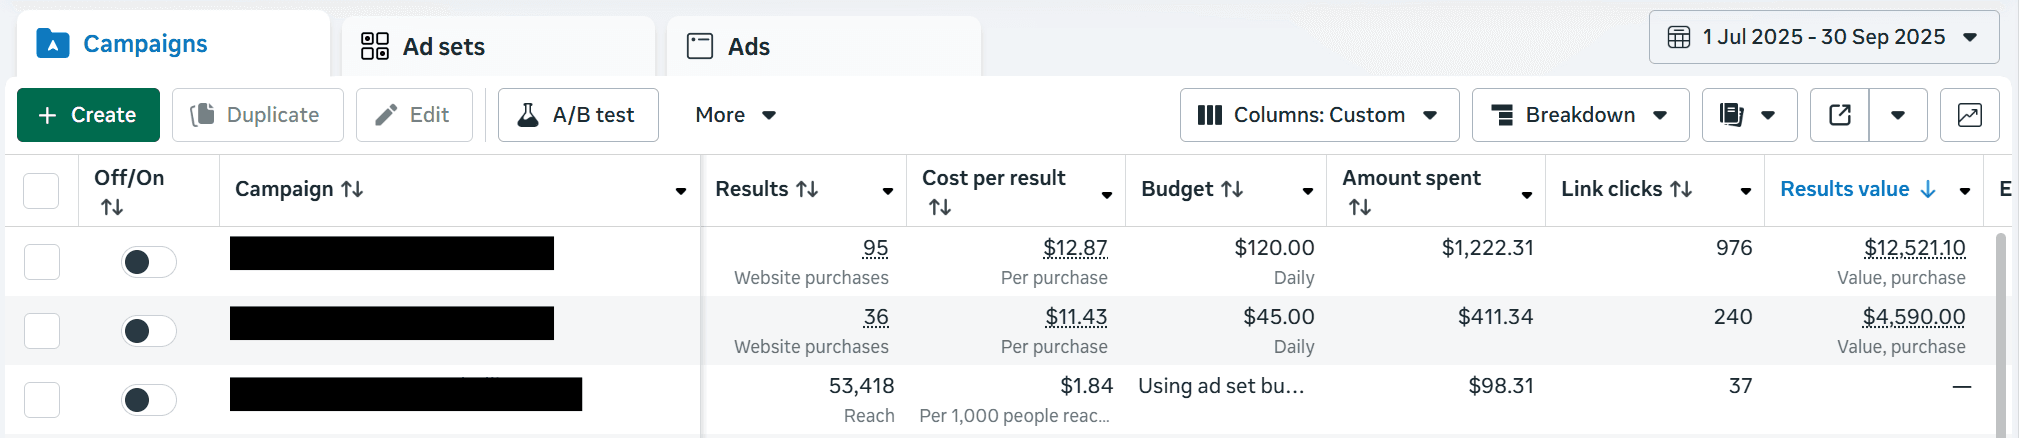Expand the Breakdown dropdown
2019x438 pixels.
coord(1580,115)
